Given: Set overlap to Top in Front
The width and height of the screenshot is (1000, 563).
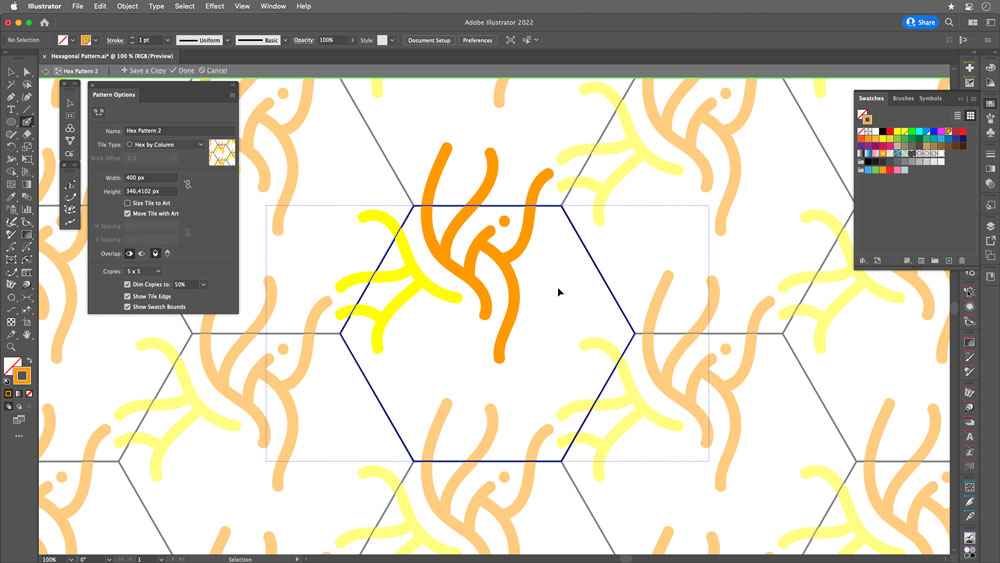Looking at the screenshot, I should (x=155, y=253).
